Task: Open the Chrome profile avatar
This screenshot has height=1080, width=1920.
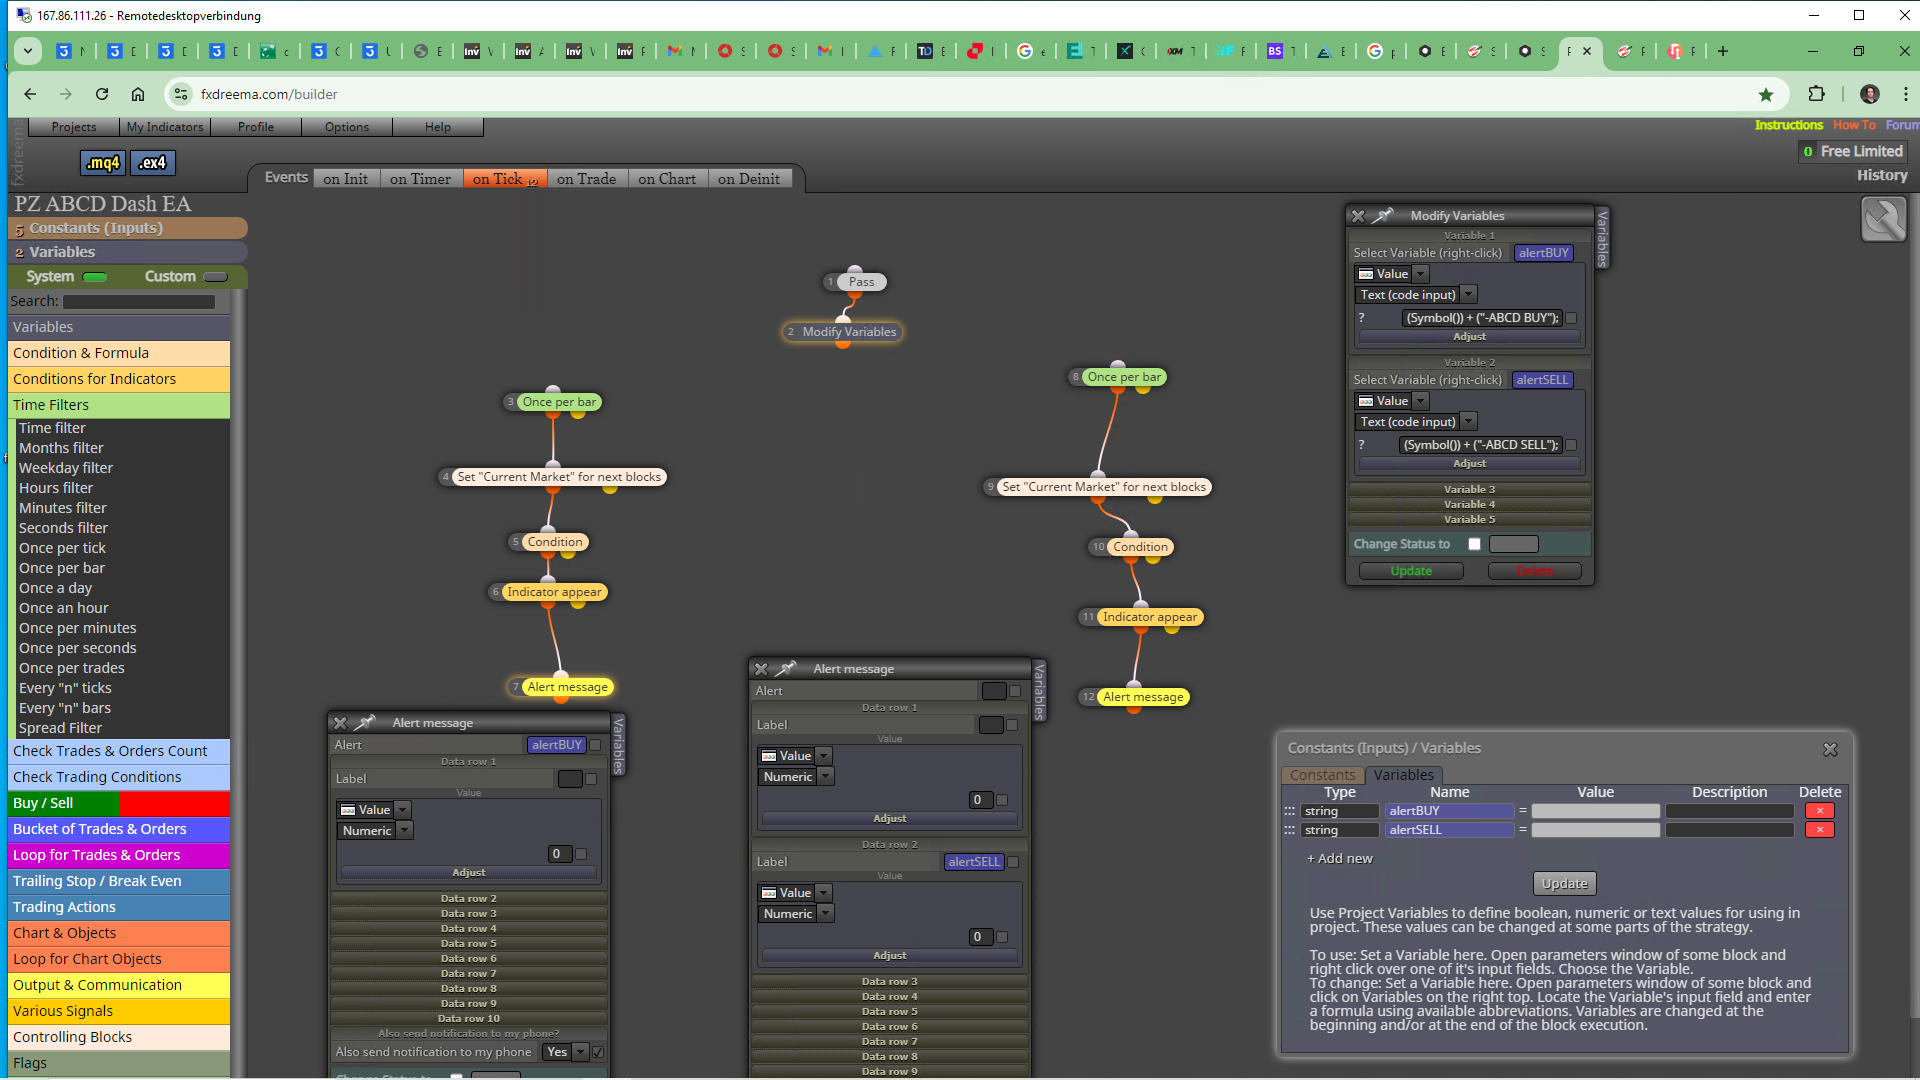Action: (1870, 94)
